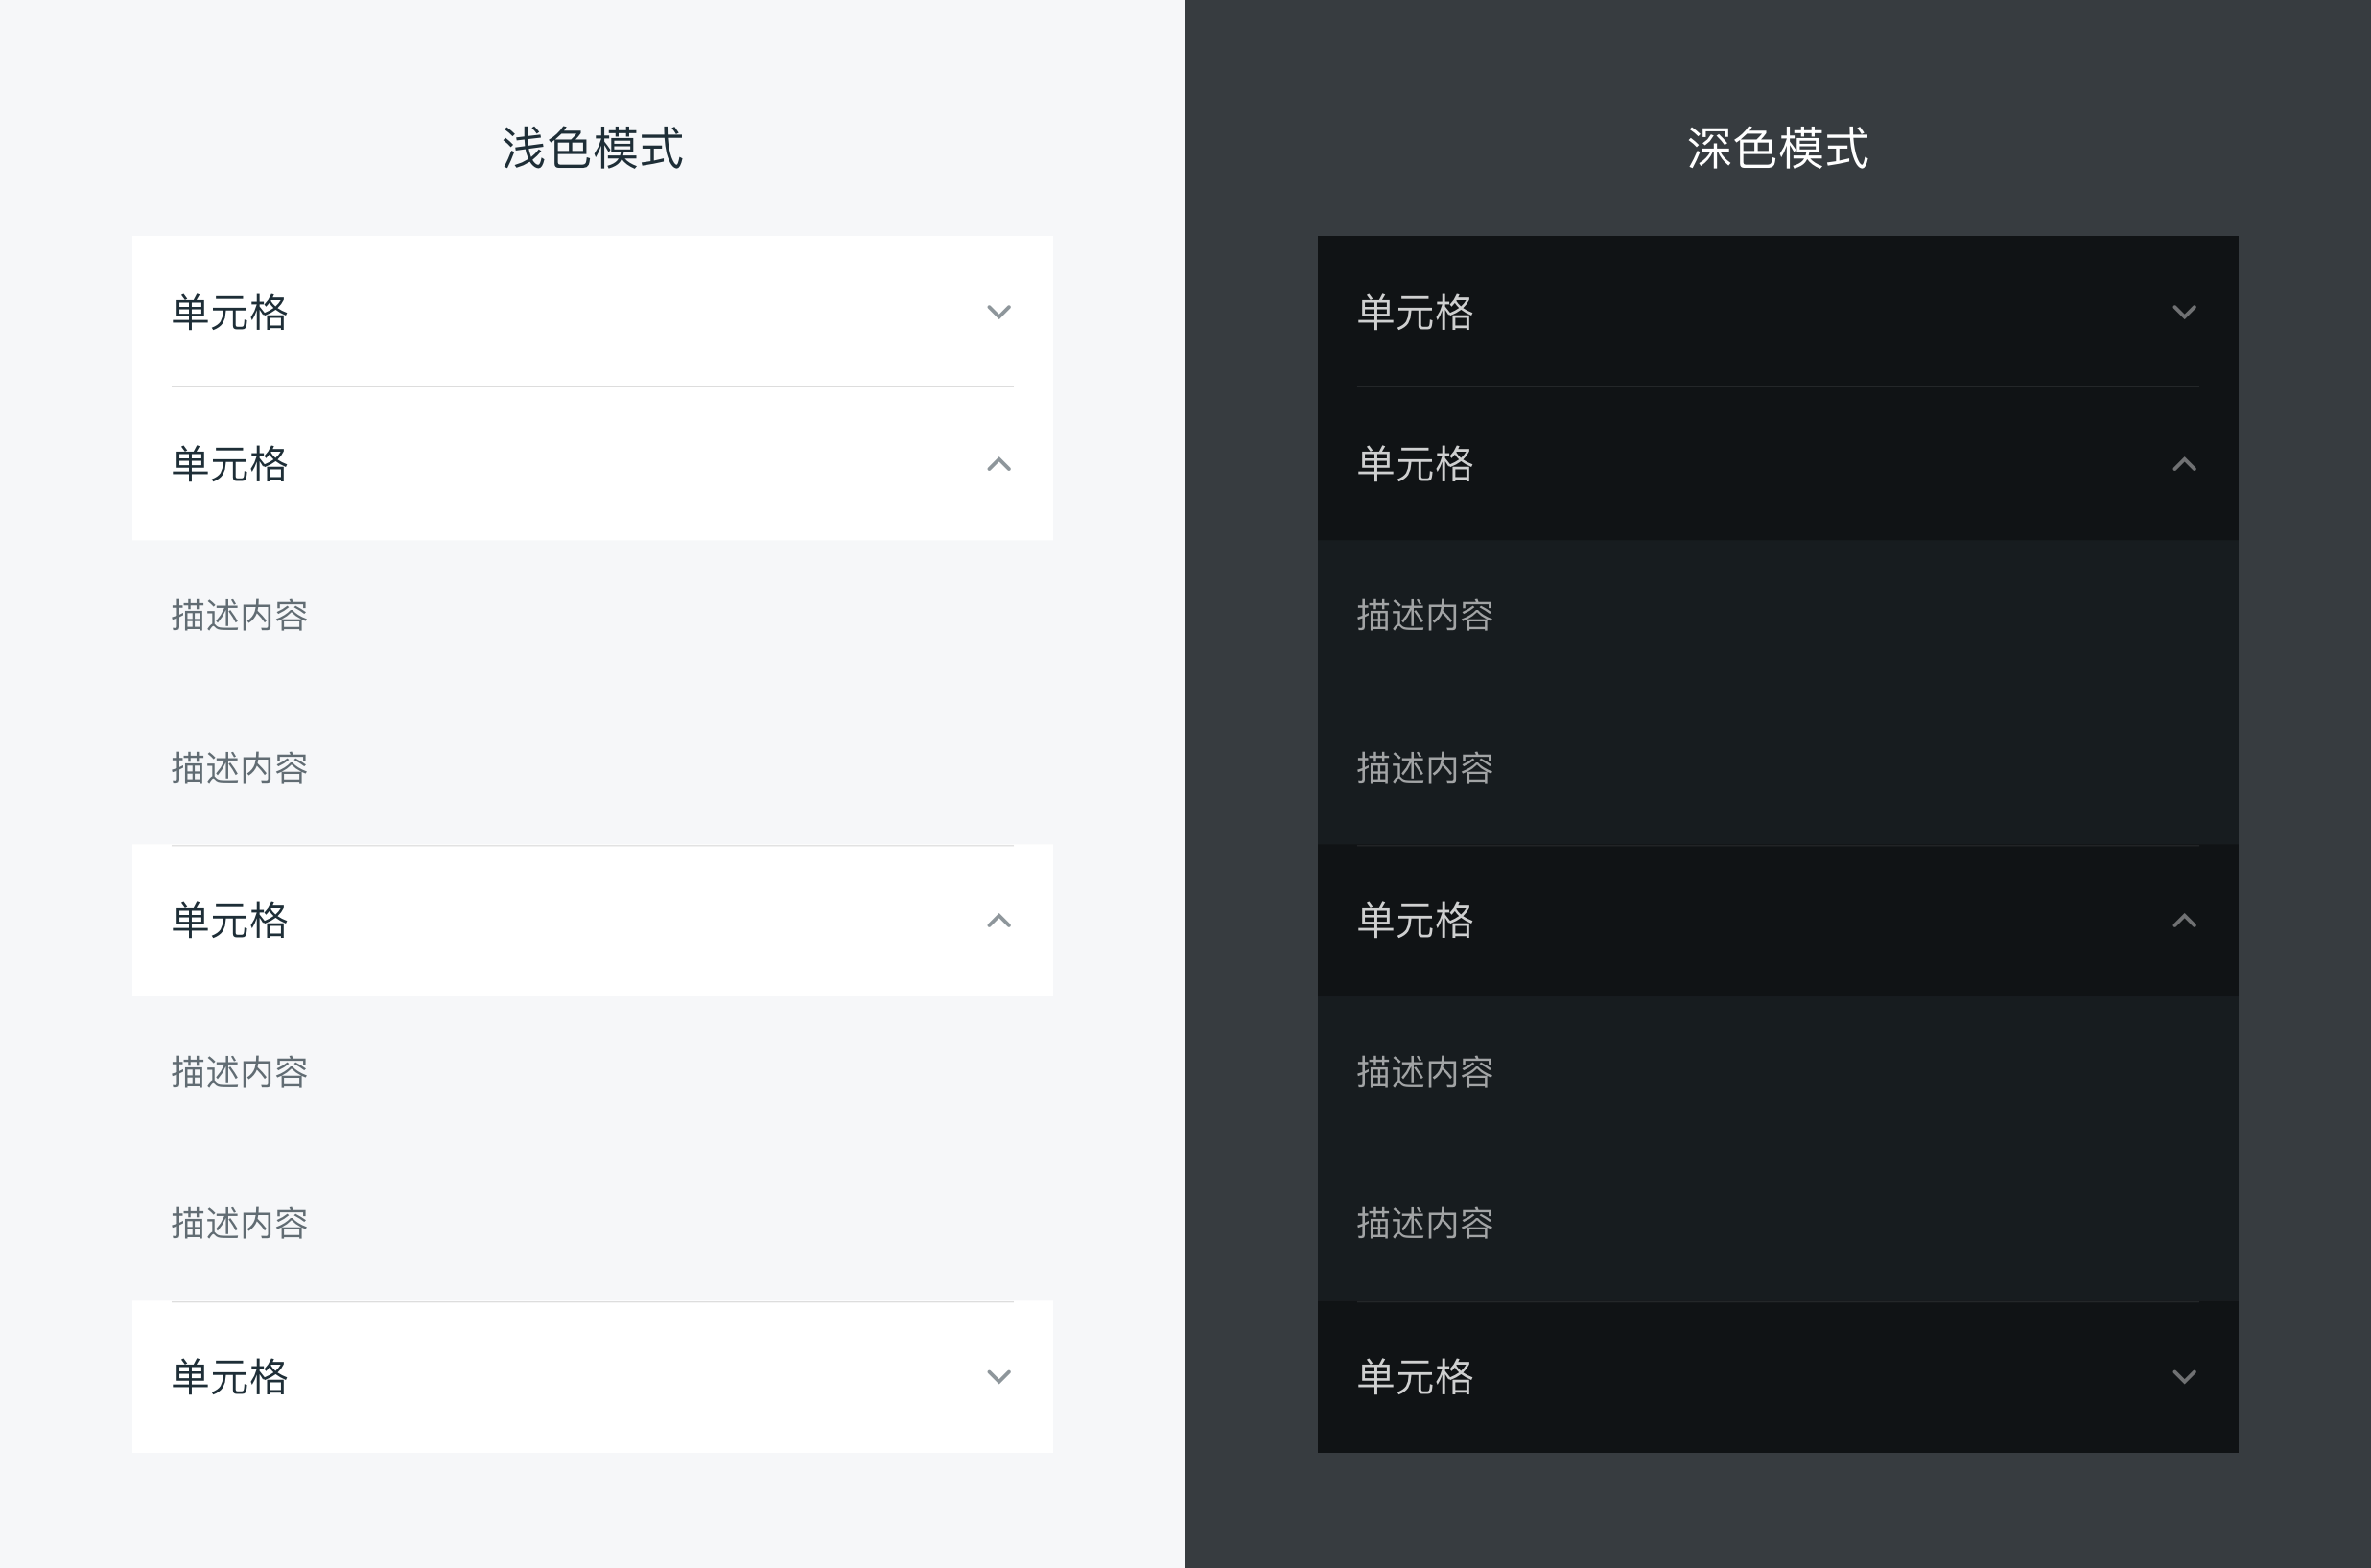The width and height of the screenshot is (2371, 1568).
Task: Click second 单元格 label in dark panel
Action: click(x=1415, y=465)
